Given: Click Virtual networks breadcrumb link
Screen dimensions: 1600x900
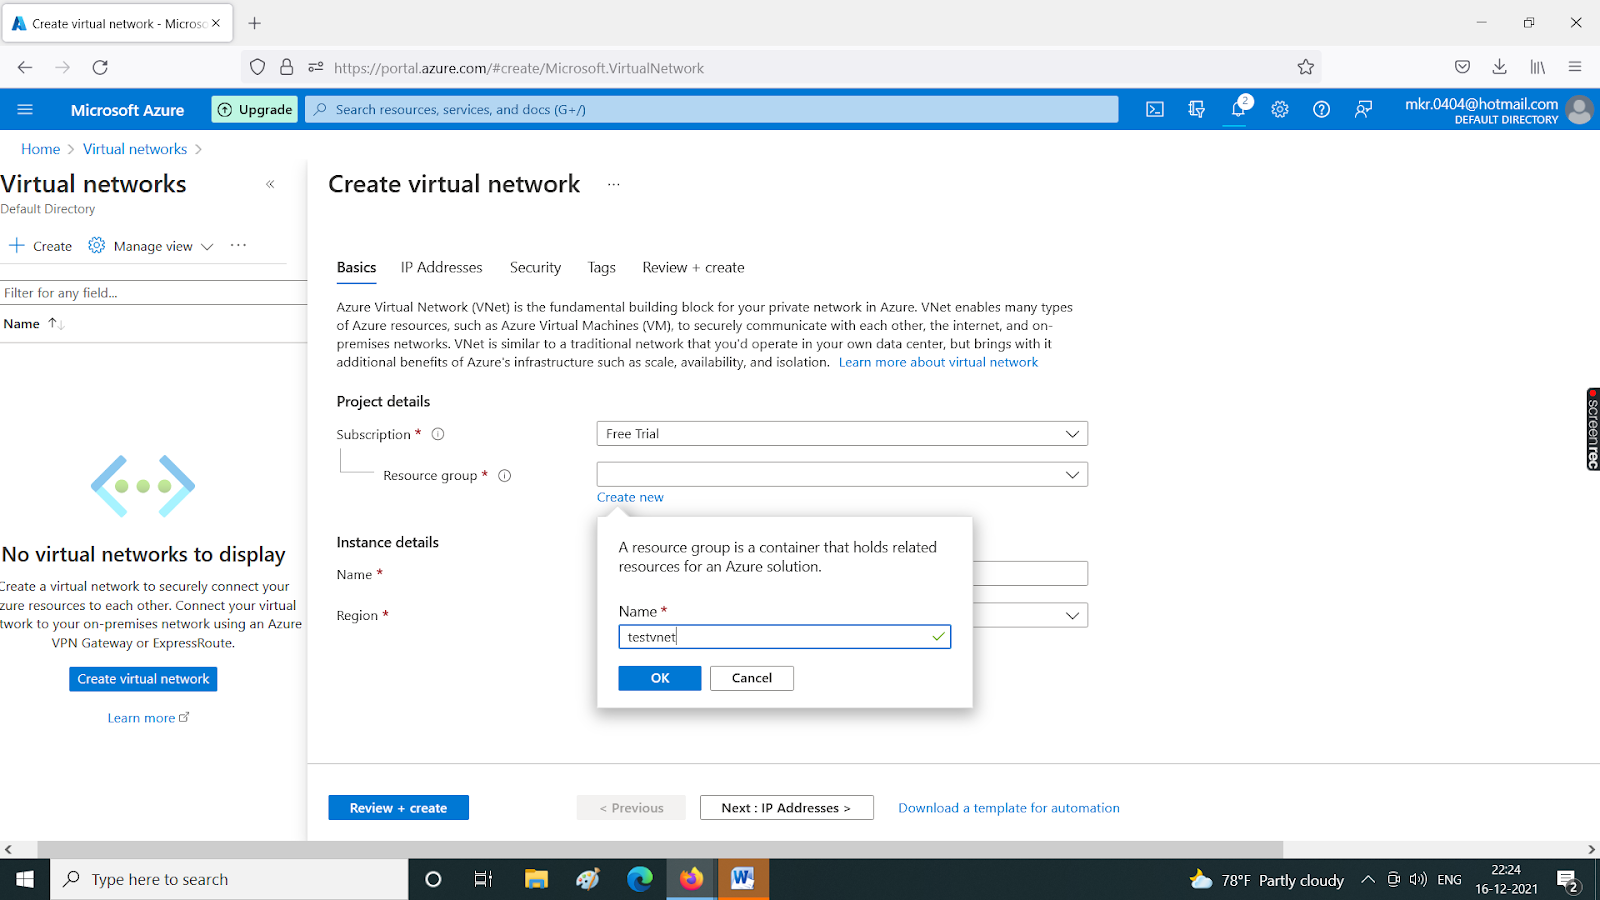Looking at the screenshot, I should pyautogui.click(x=135, y=149).
